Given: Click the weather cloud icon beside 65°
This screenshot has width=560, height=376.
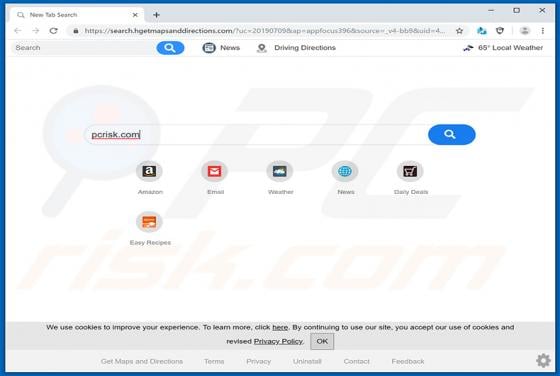Looking at the screenshot, I should point(468,48).
